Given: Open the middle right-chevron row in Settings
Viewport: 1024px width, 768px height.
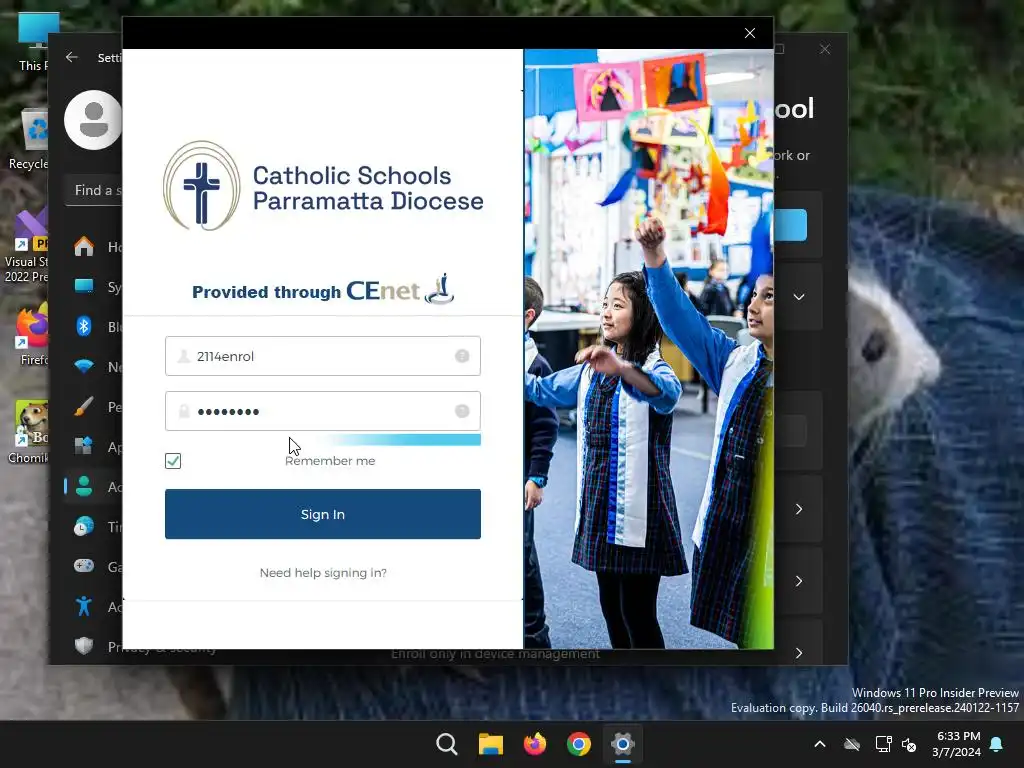Looking at the screenshot, I should (x=799, y=581).
